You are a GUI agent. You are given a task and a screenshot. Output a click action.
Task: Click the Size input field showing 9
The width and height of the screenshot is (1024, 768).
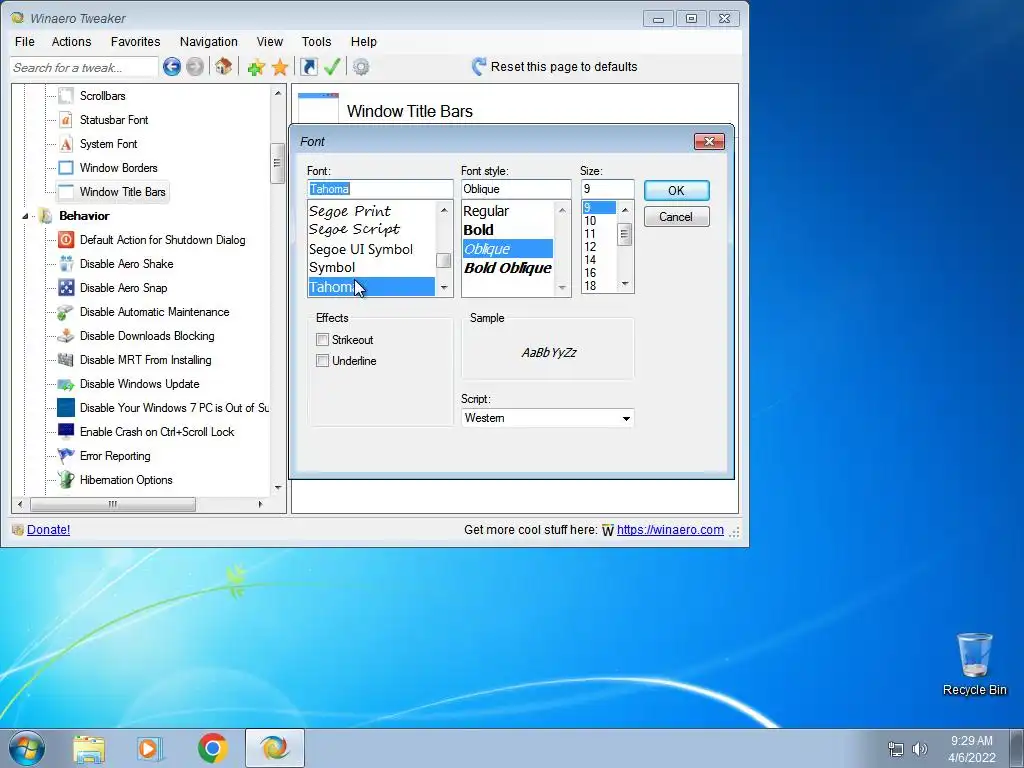[x=607, y=189]
